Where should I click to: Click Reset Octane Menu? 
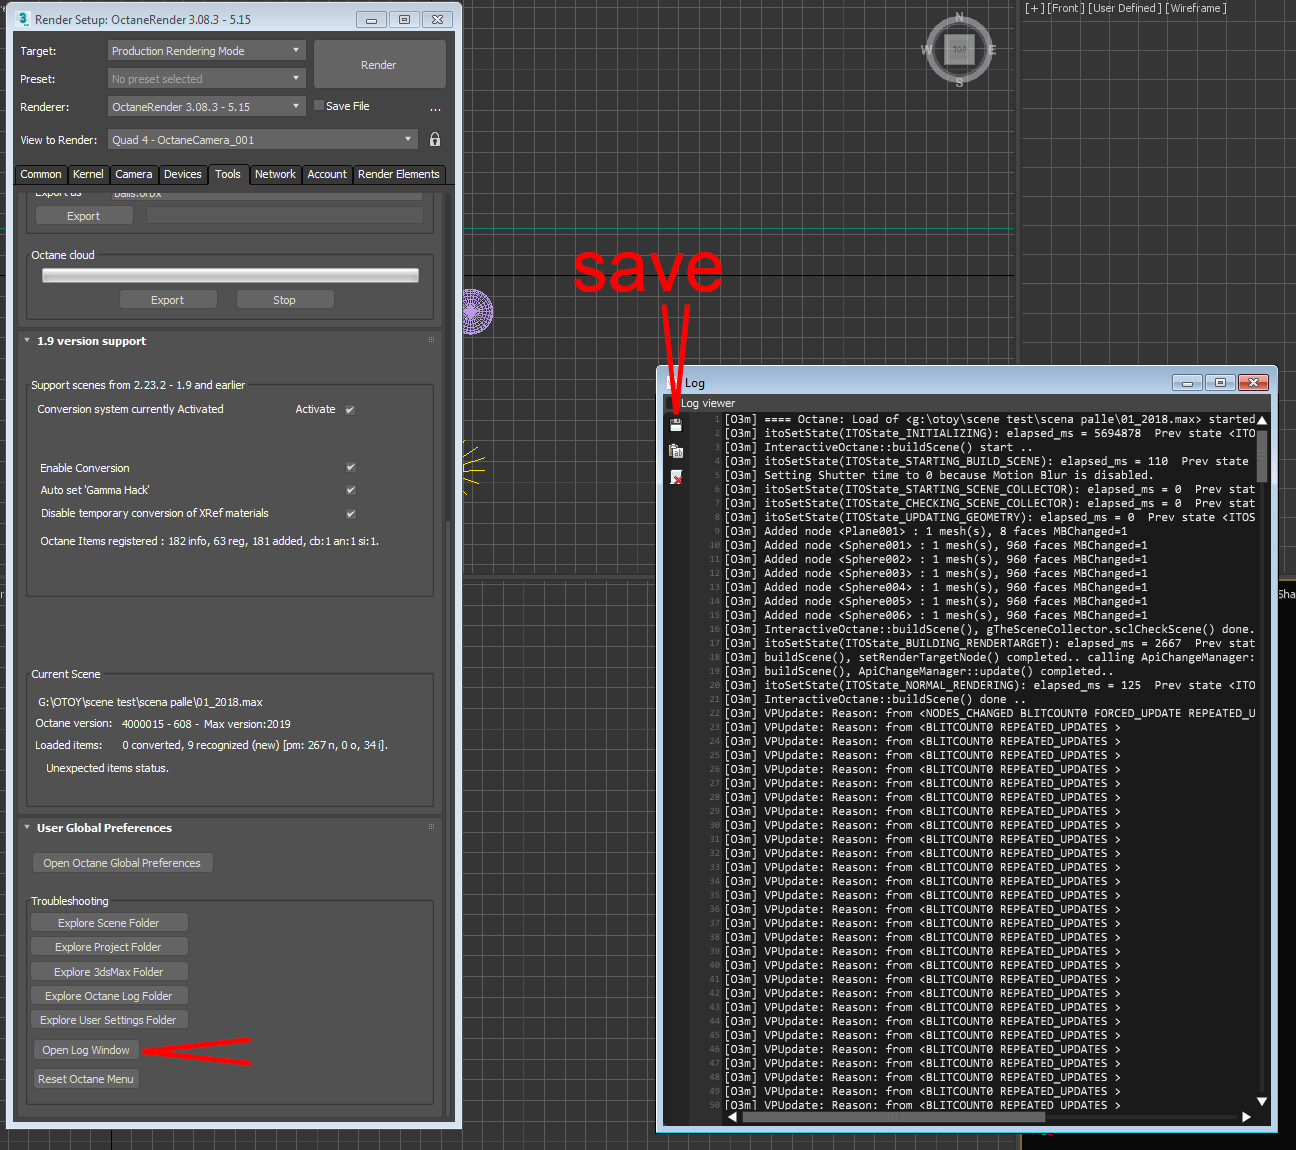pos(86,1079)
